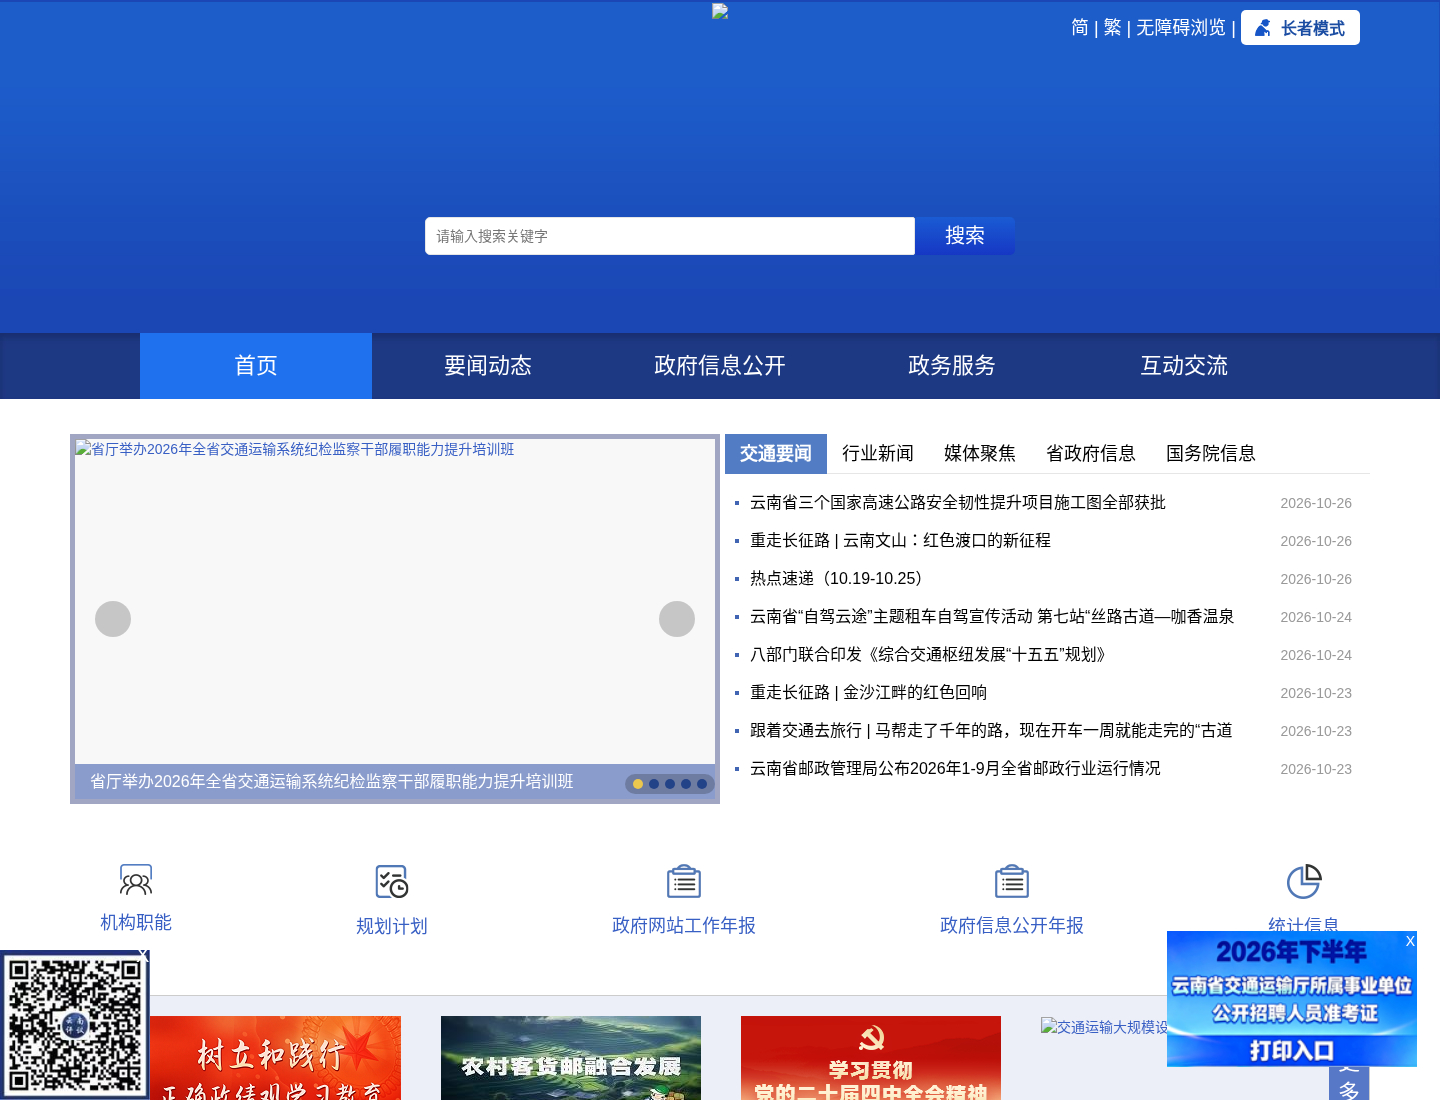Open the 政府网站工作年报 icon
1440x1100 pixels.
684,882
